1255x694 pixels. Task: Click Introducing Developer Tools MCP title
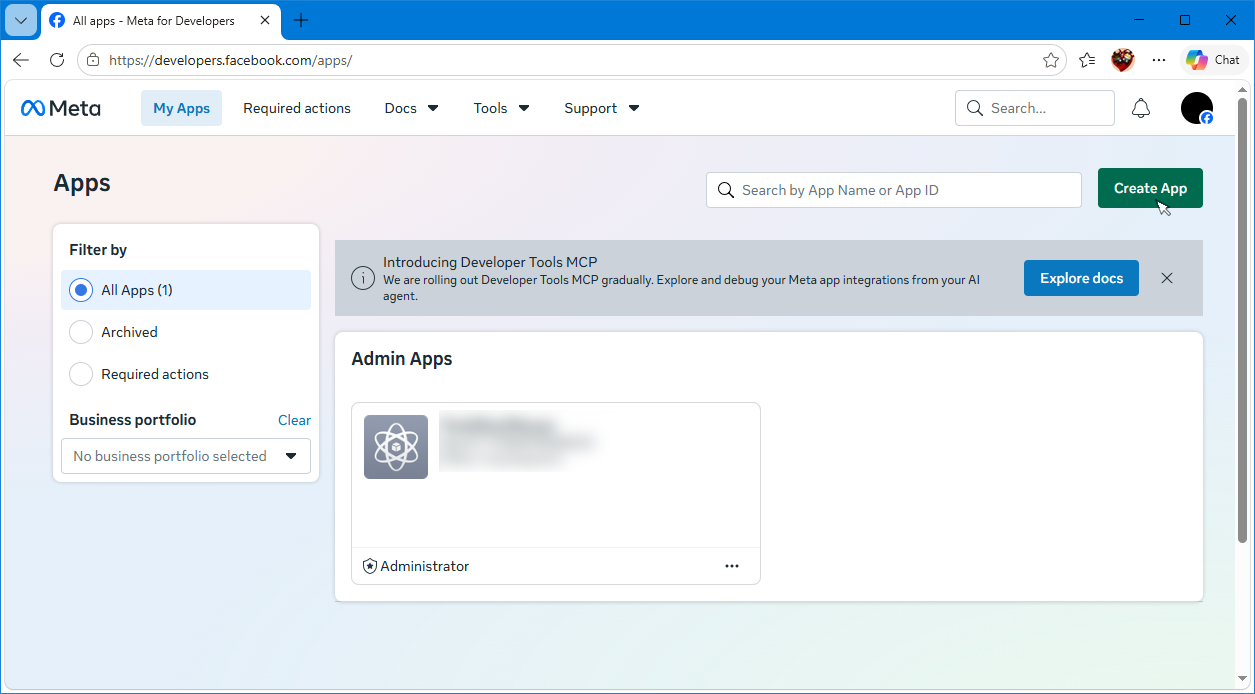pyautogui.click(x=490, y=263)
